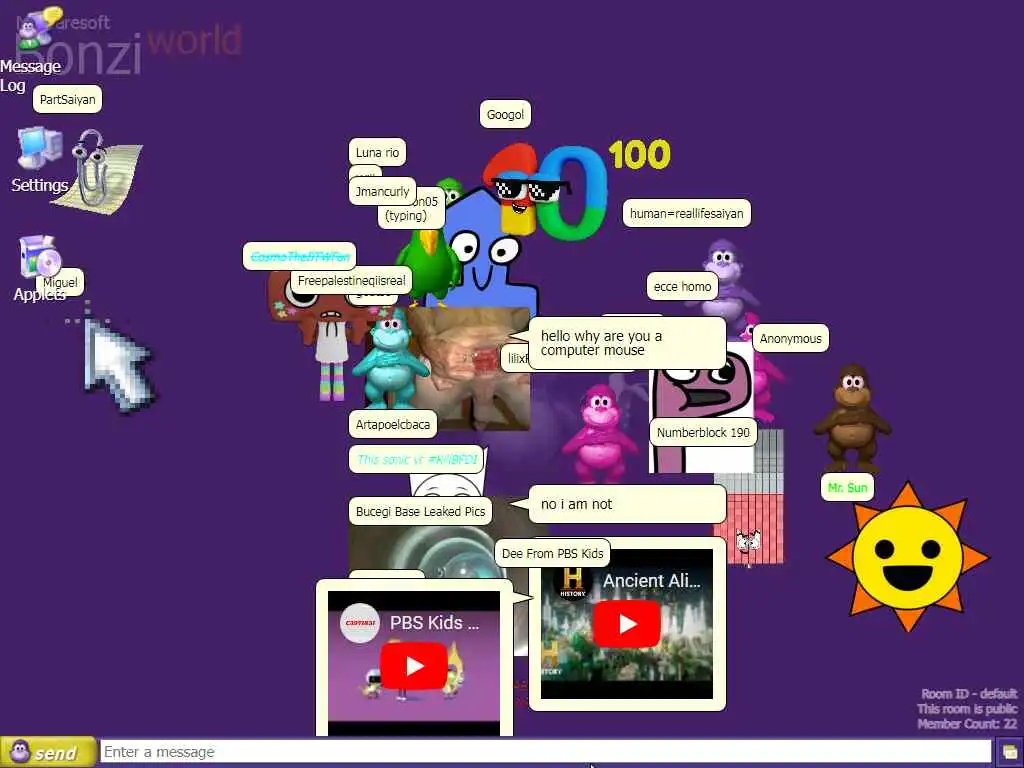
Task: Click the PBS Kids video channel avatar
Action: click(x=360, y=623)
